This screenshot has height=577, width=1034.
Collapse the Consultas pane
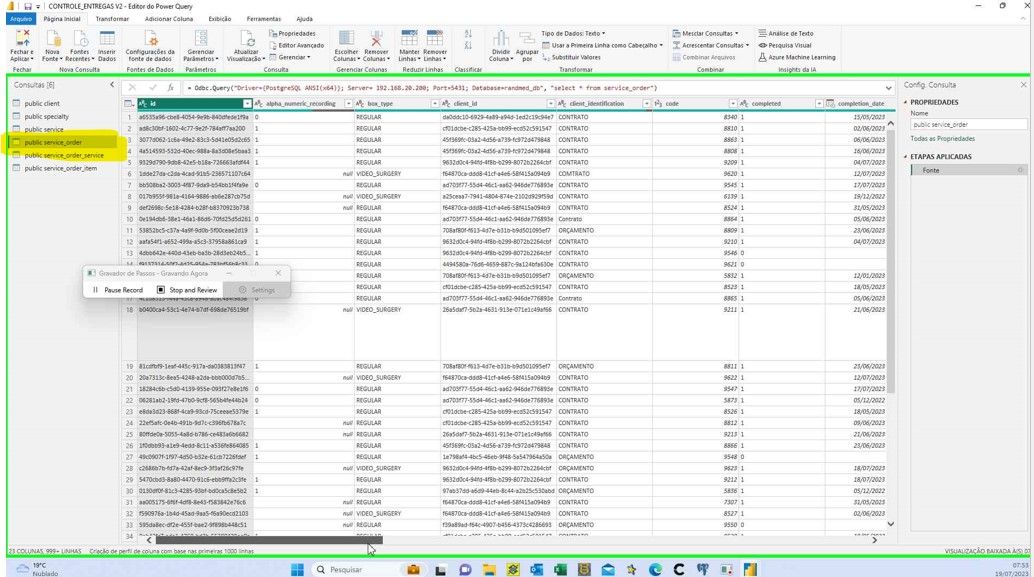111,84
